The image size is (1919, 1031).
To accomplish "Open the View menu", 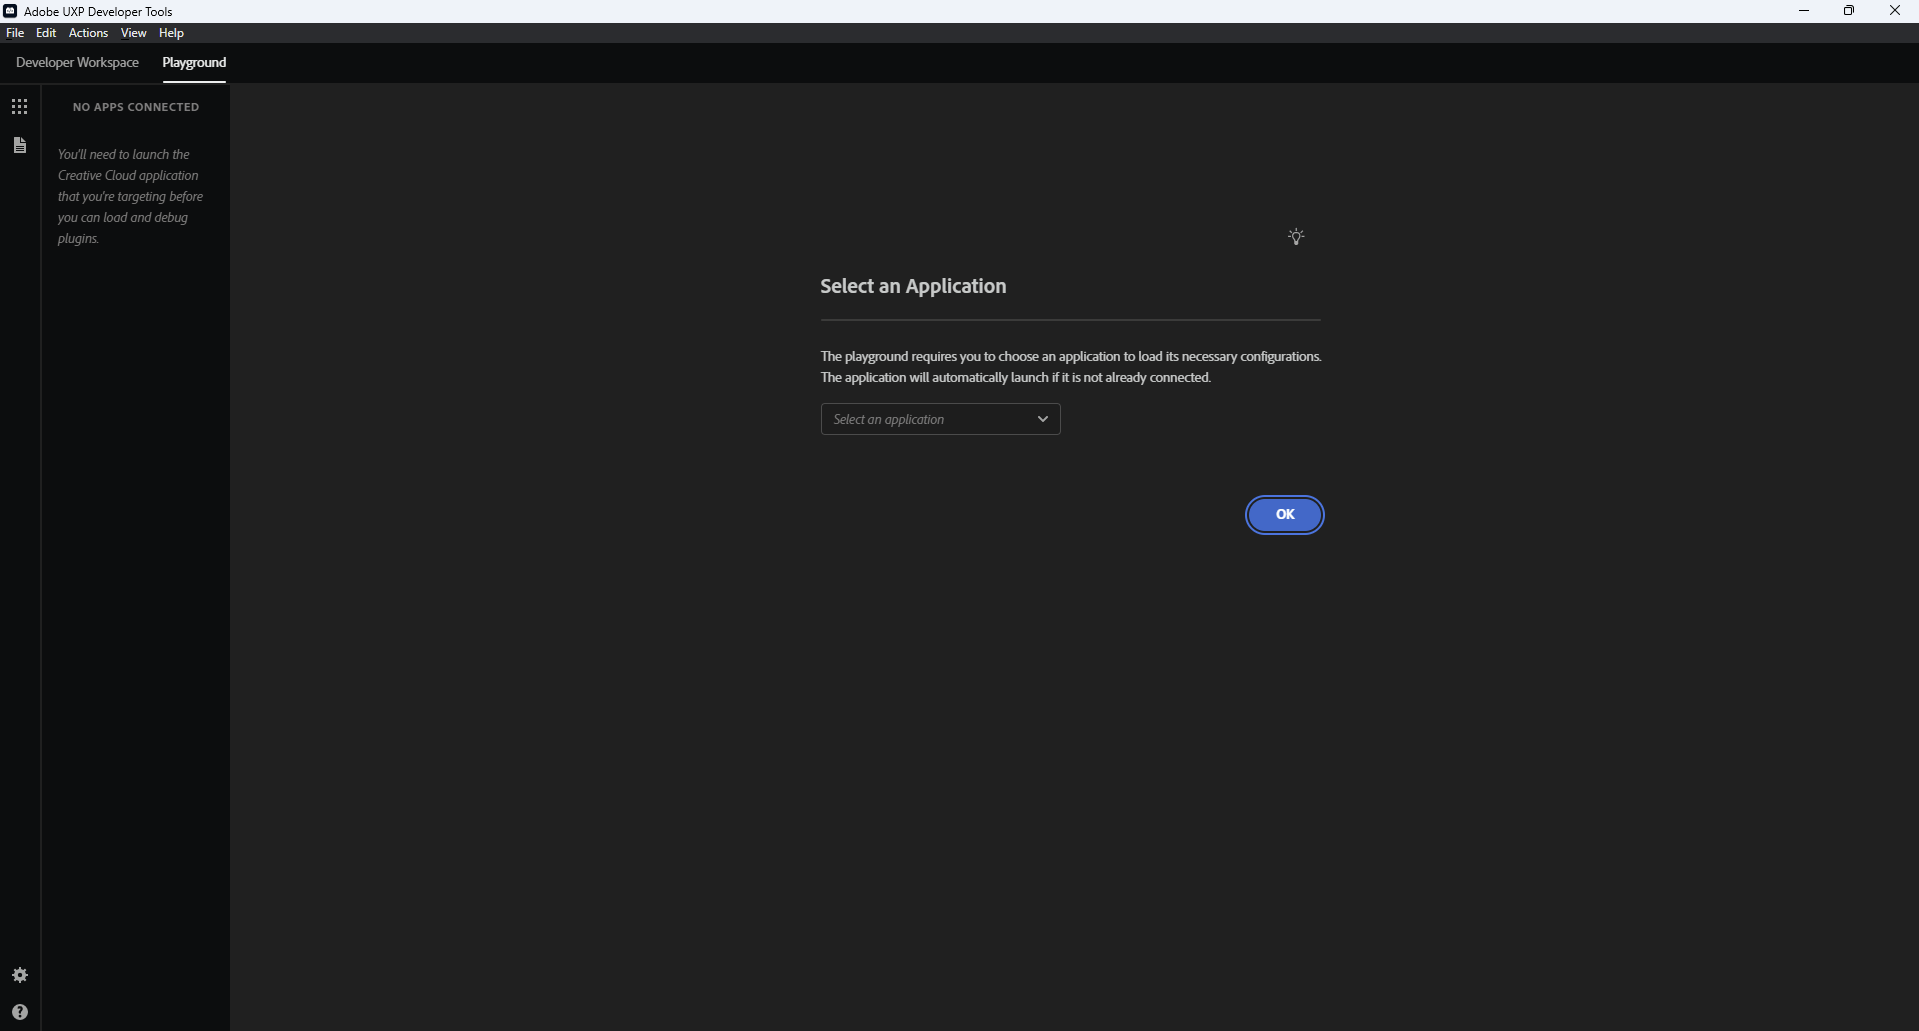I will 133,33.
